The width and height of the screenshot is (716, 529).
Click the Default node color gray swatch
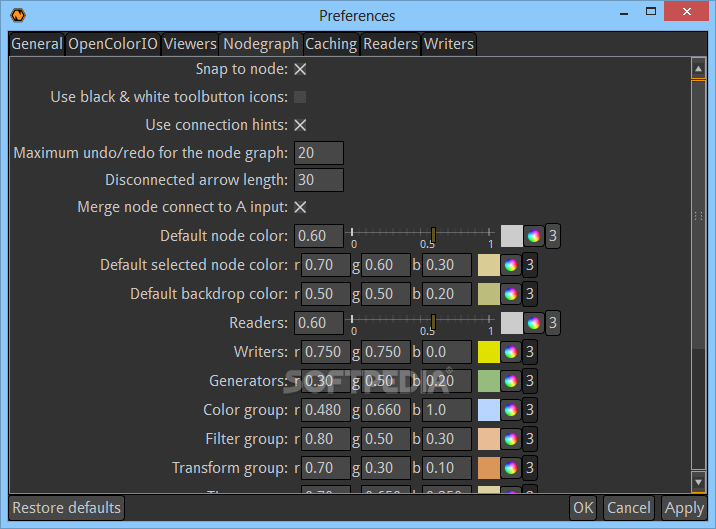tap(511, 236)
